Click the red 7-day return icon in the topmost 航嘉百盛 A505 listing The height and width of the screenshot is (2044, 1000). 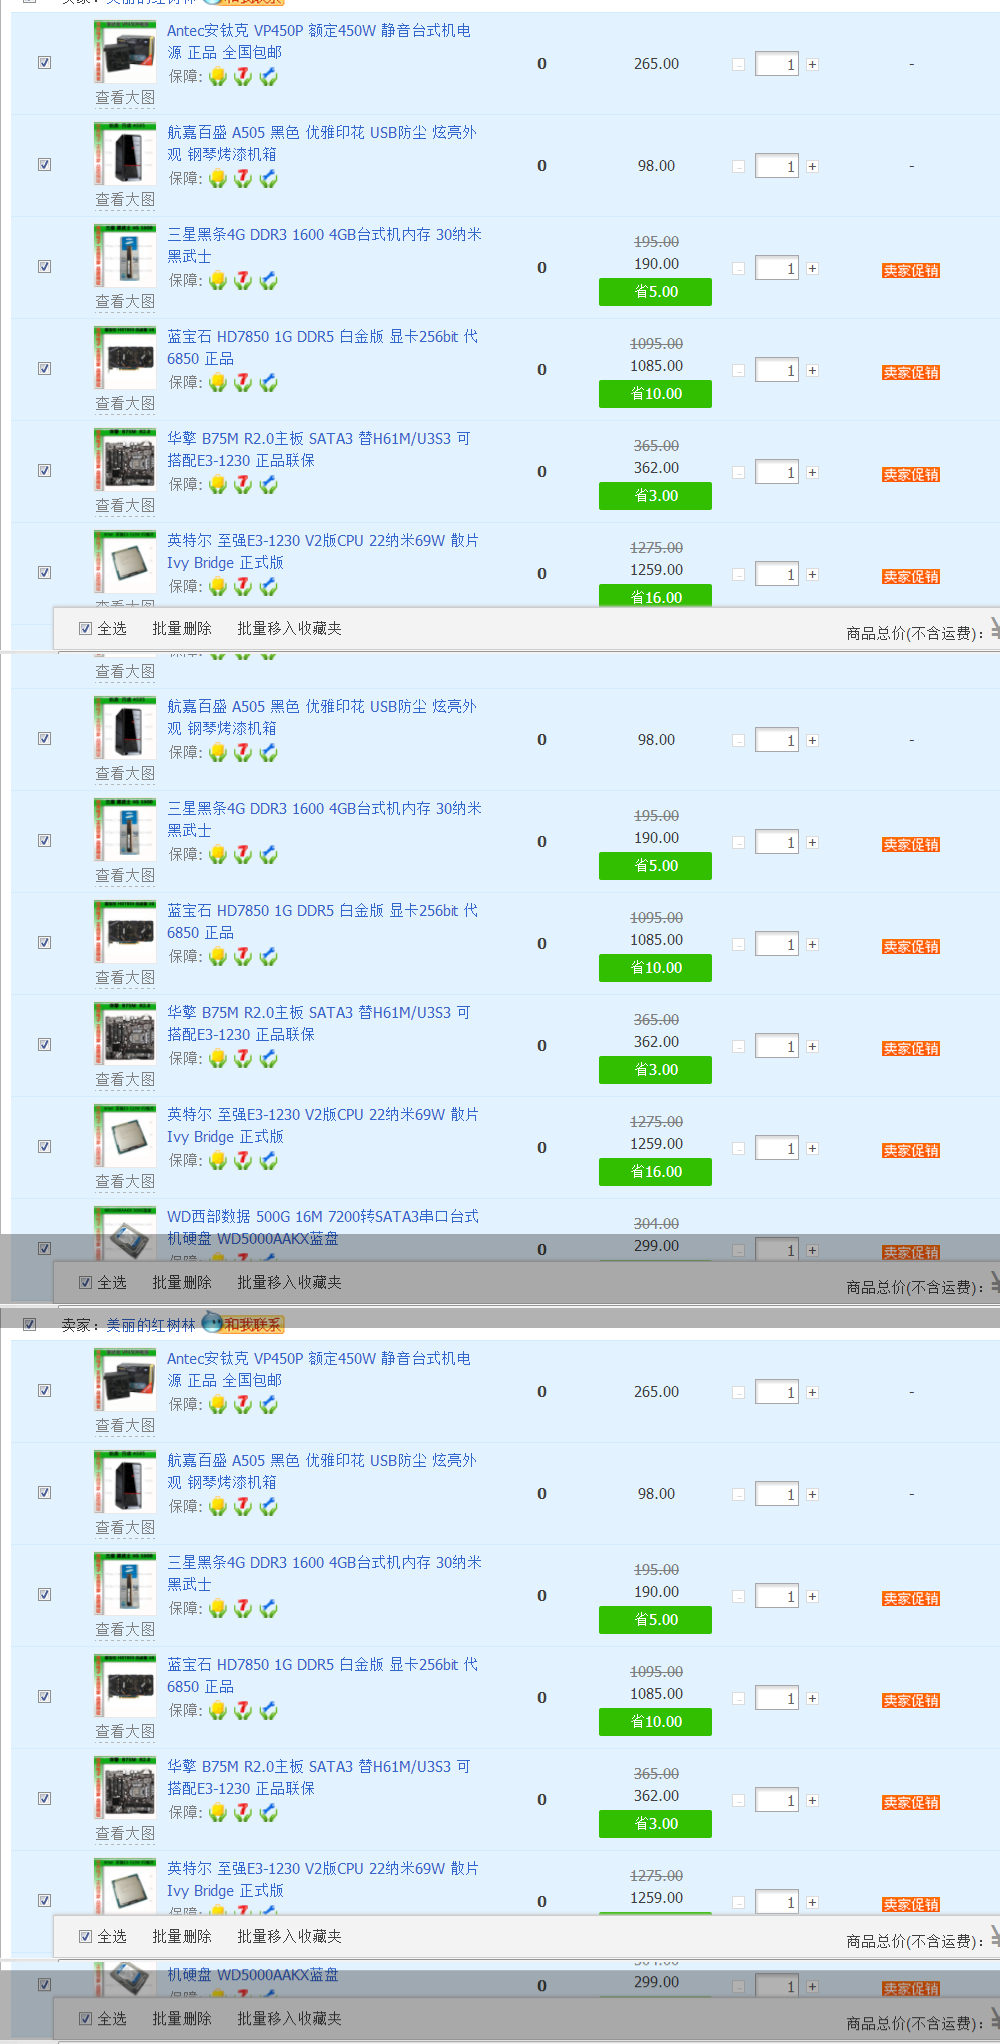(243, 179)
